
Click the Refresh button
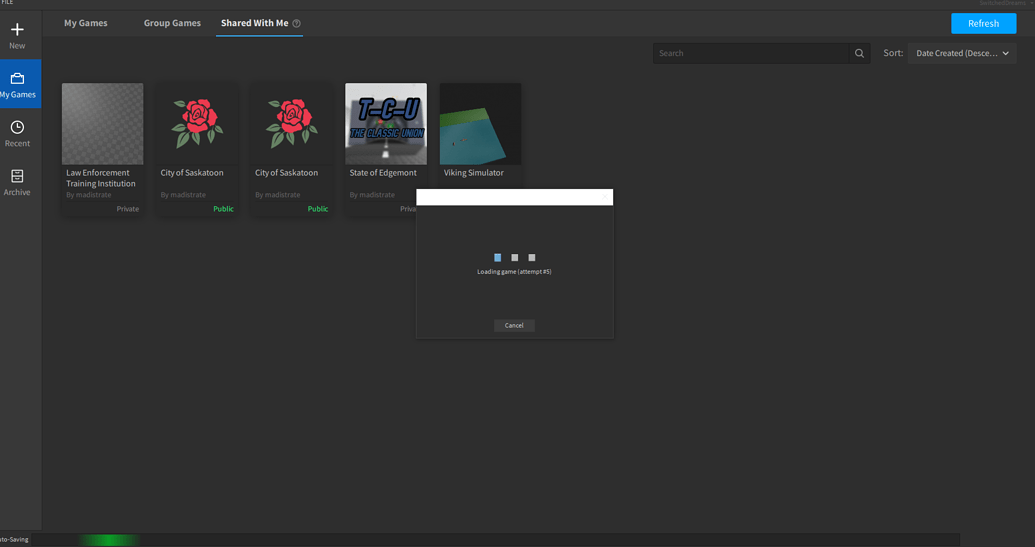click(x=984, y=23)
